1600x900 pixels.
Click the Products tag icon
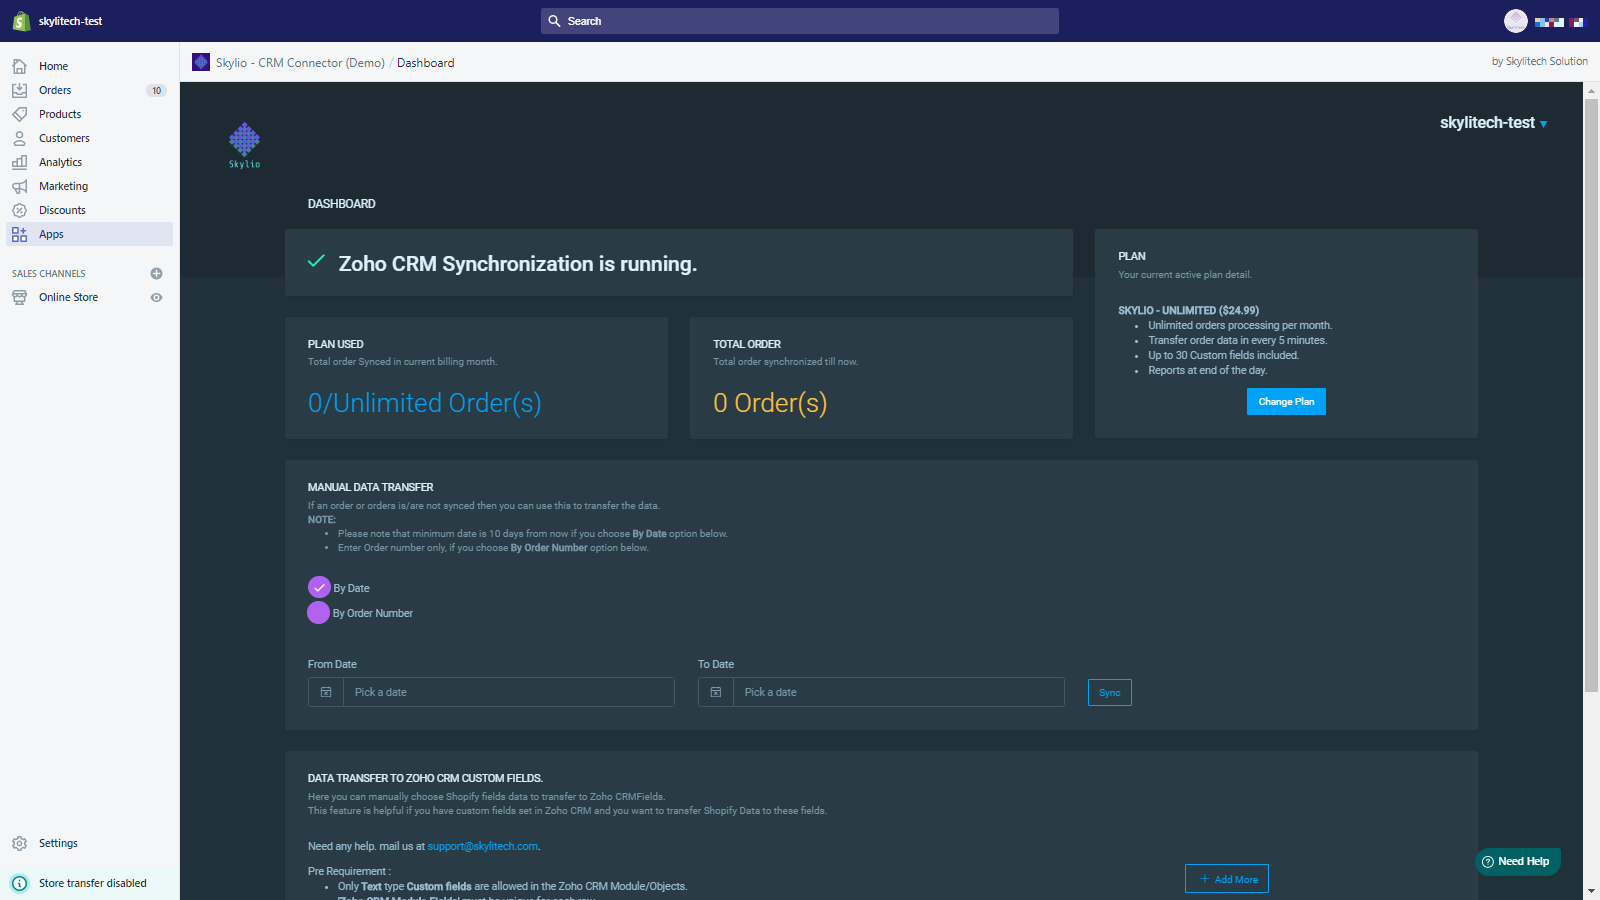pos(19,114)
